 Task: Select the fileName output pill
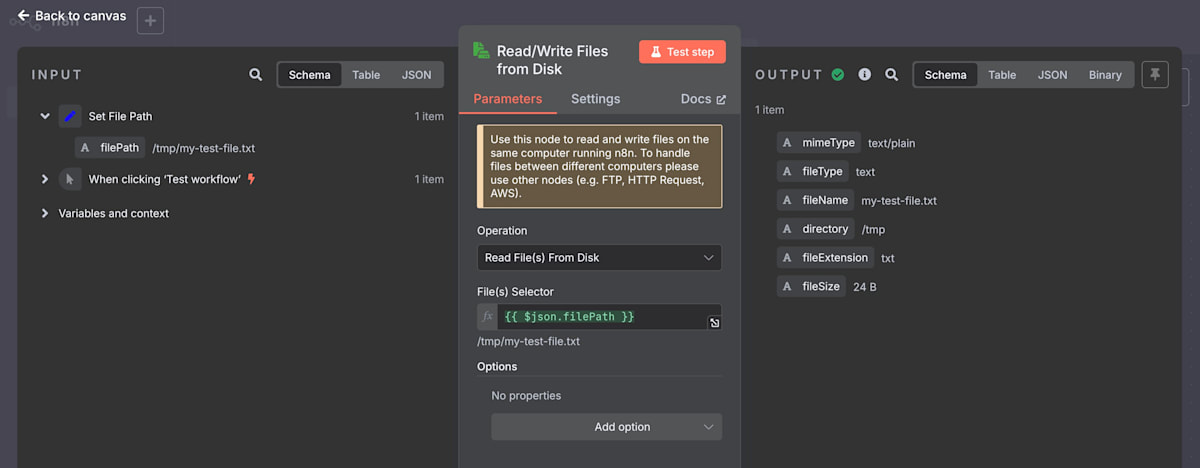(816, 200)
